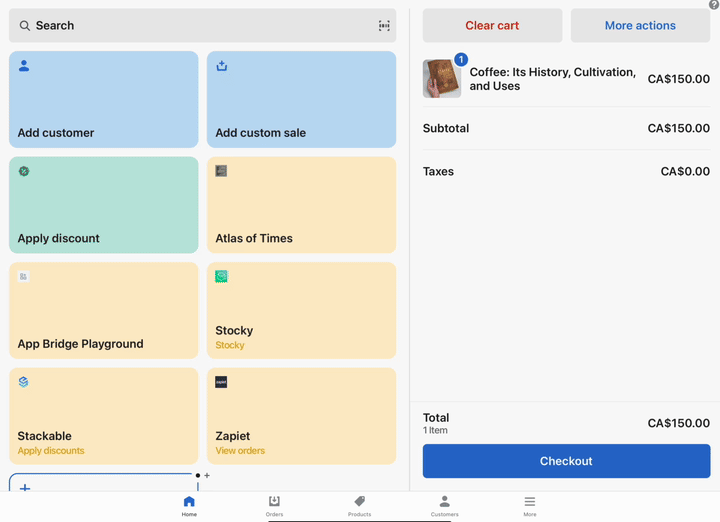Select the Add custom sale tile
This screenshot has width=720, height=522.
[x=301, y=100]
